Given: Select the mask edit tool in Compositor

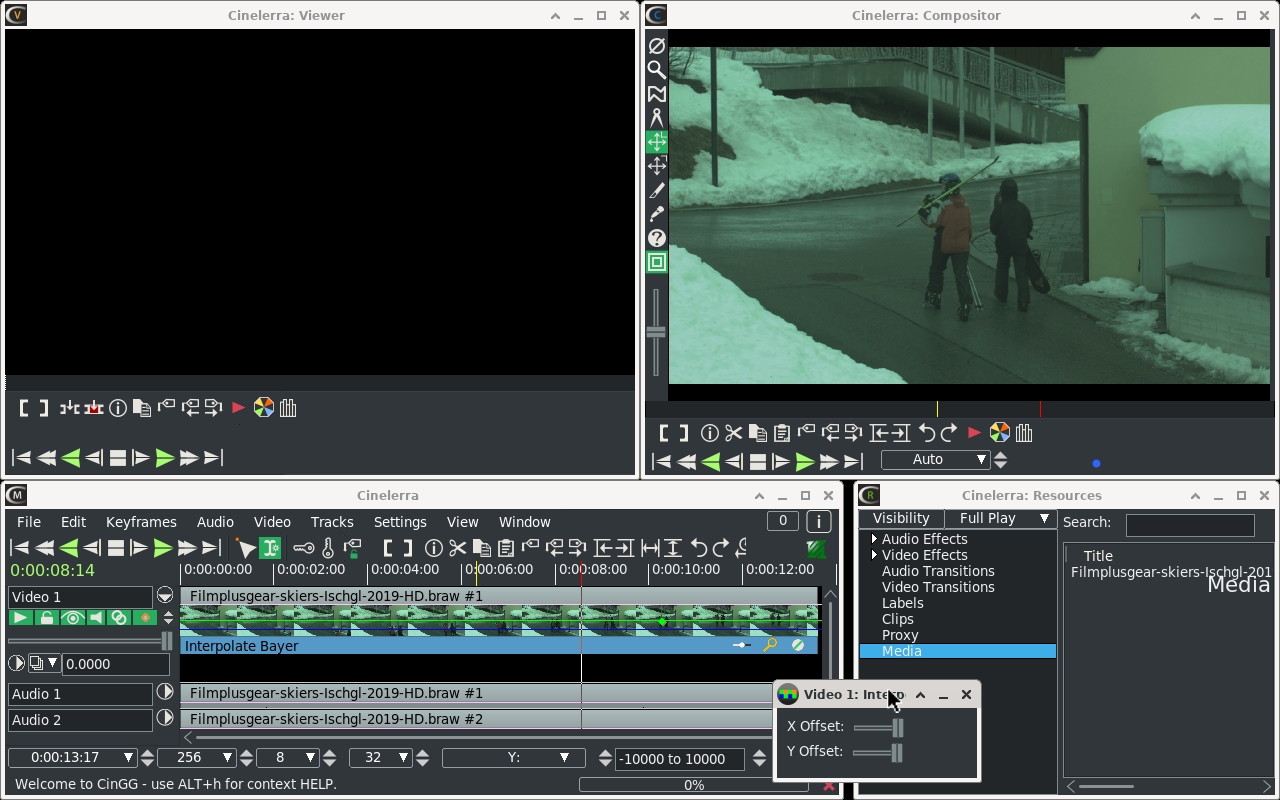Looking at the screenshot, I should tap(656, 93).
